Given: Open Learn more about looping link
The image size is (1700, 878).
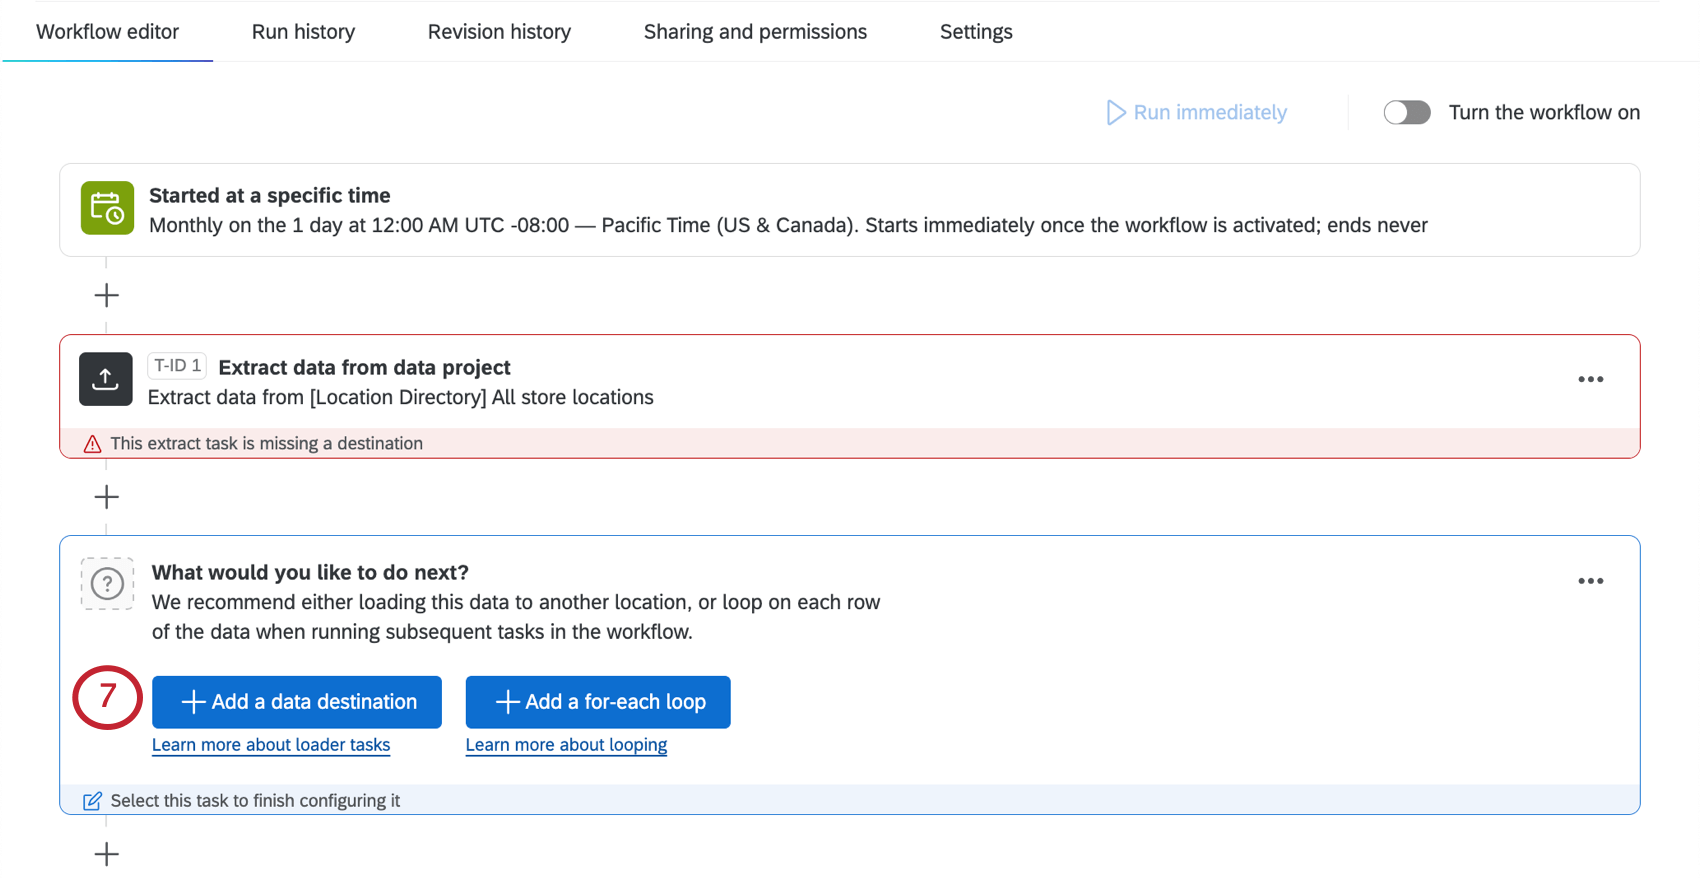Looking at the screenshot, I should click(x=566, y=745).
